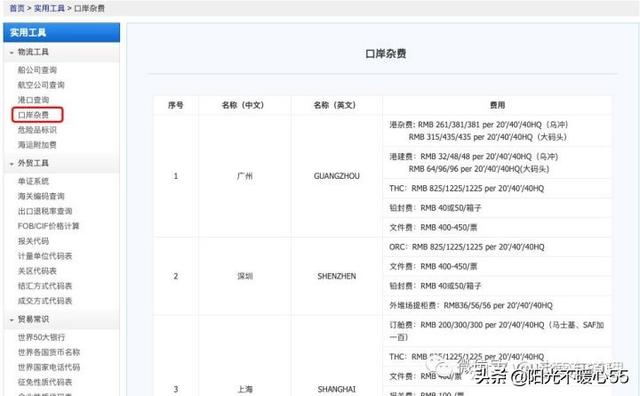Open 海运附加费 in sidebar
The image size is (640, 396).
click(x=37, y=145)
